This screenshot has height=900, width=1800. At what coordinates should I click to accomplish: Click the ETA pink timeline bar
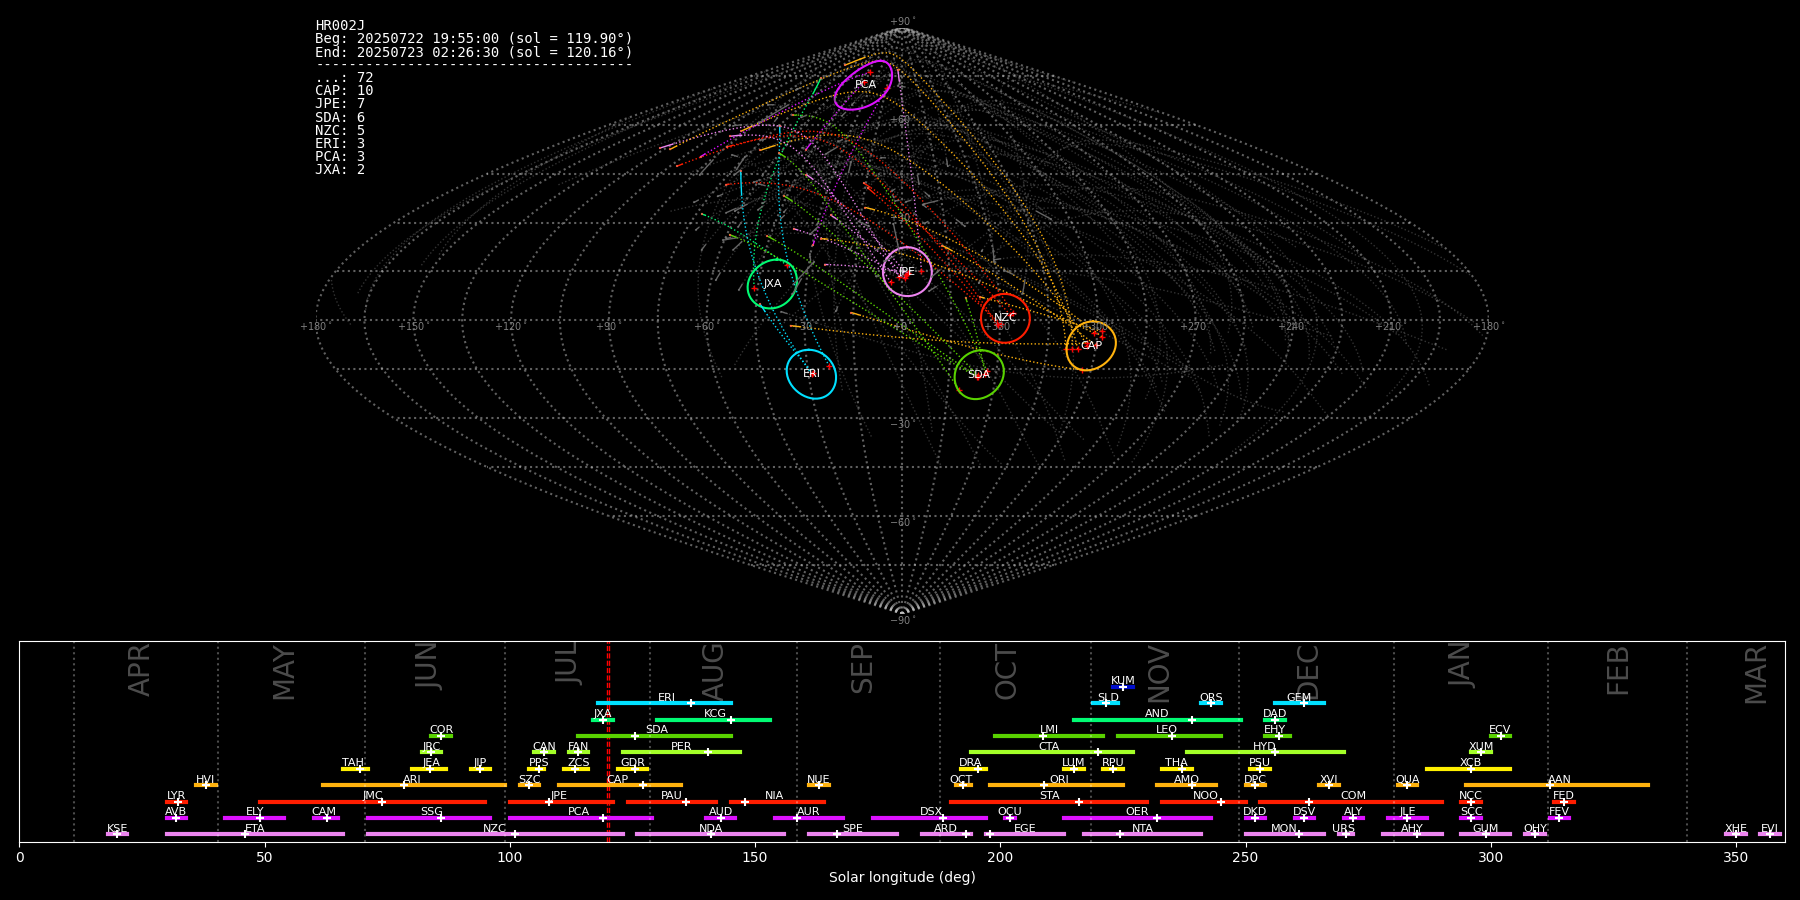pos(255,834)
